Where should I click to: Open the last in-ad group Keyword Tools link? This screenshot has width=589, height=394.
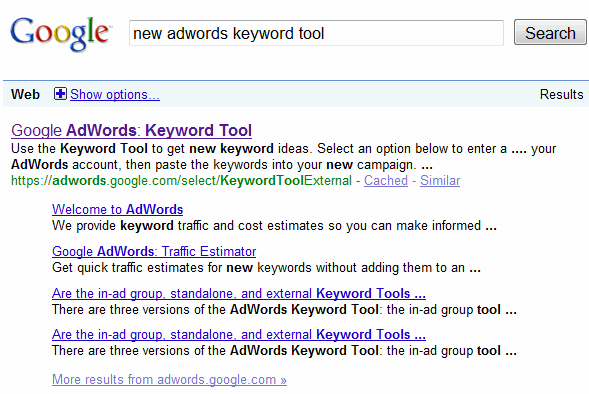coord(239,334)
